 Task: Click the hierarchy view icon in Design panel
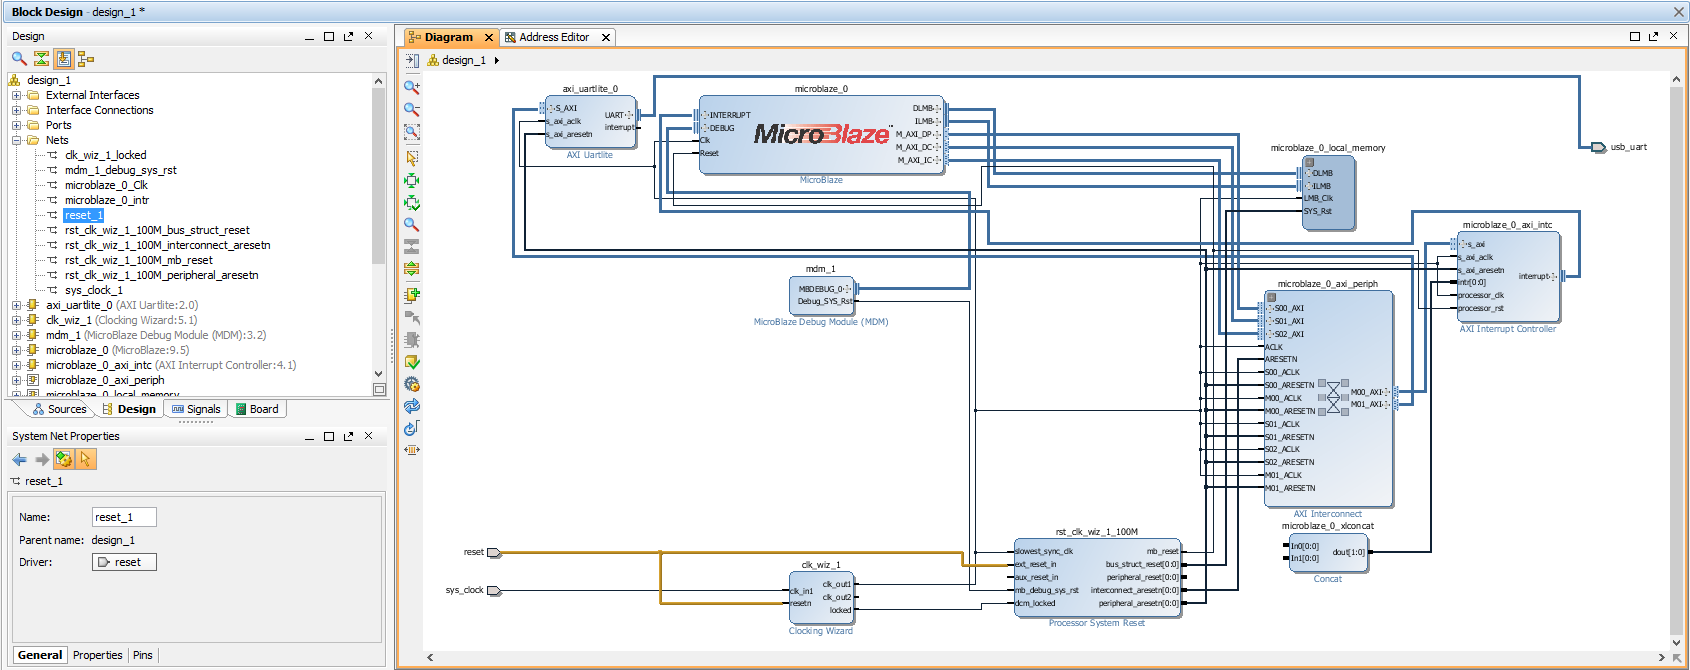(86, 59)
